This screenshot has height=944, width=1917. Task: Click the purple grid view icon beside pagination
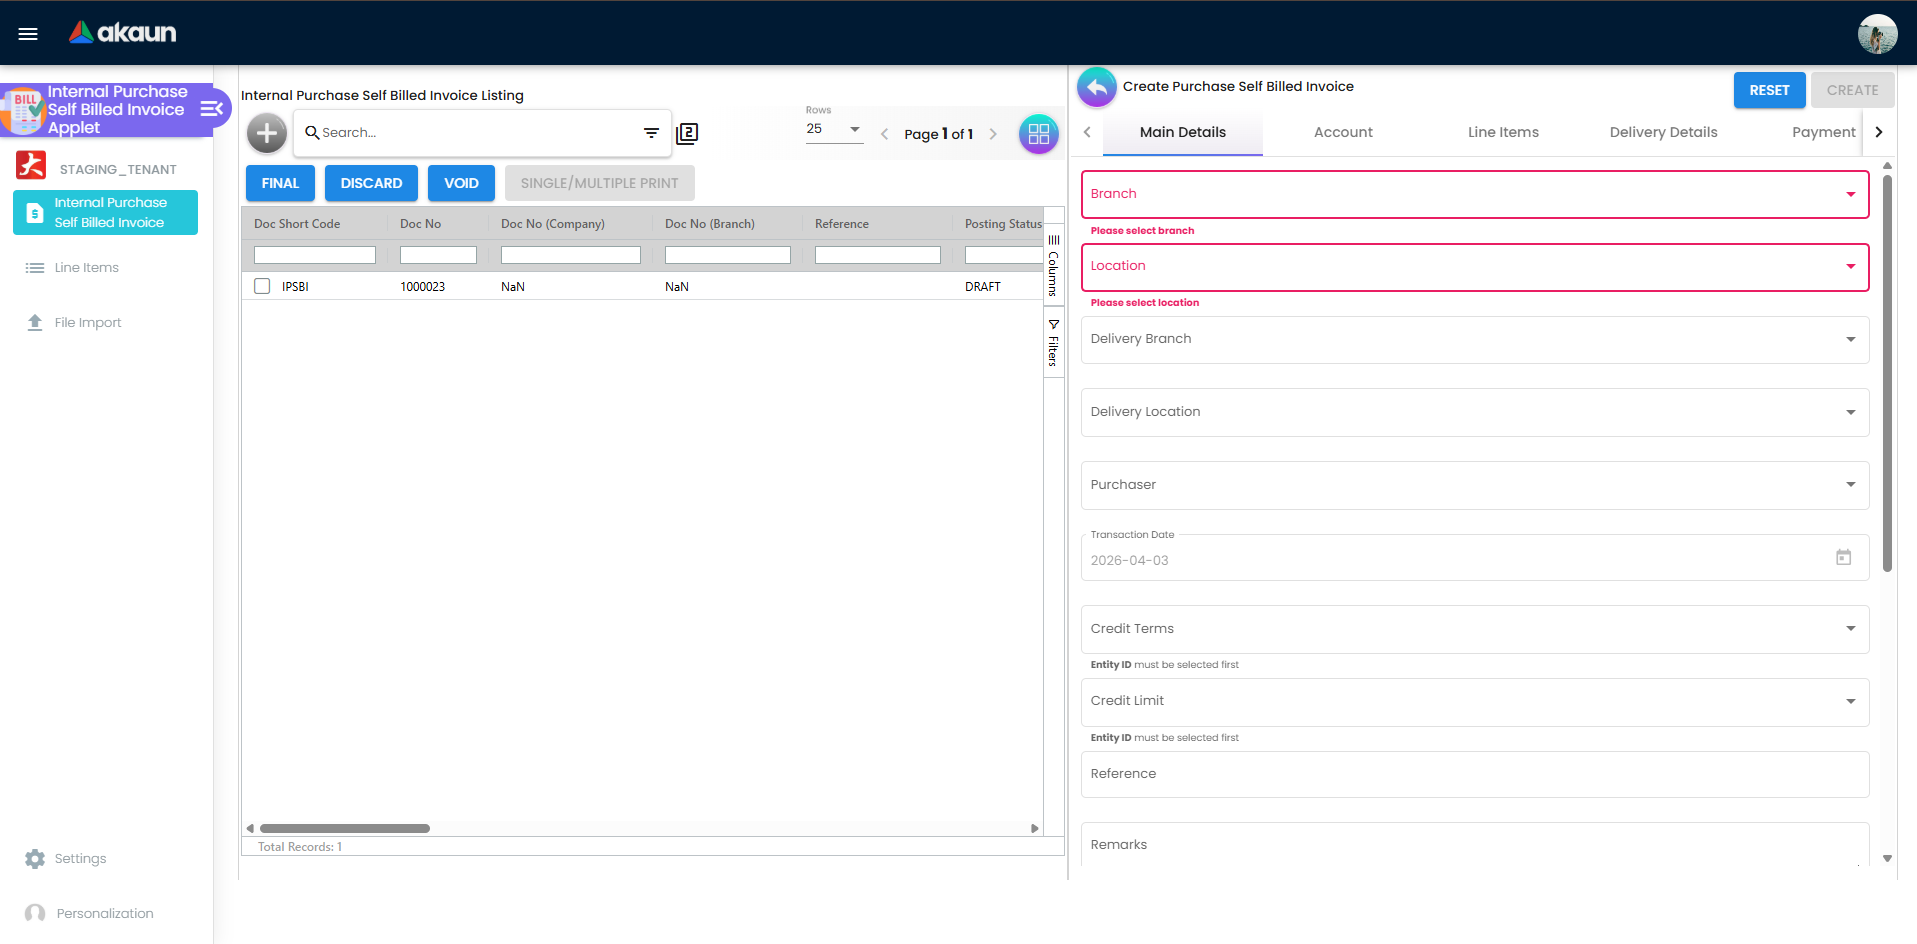point(1038,133)
